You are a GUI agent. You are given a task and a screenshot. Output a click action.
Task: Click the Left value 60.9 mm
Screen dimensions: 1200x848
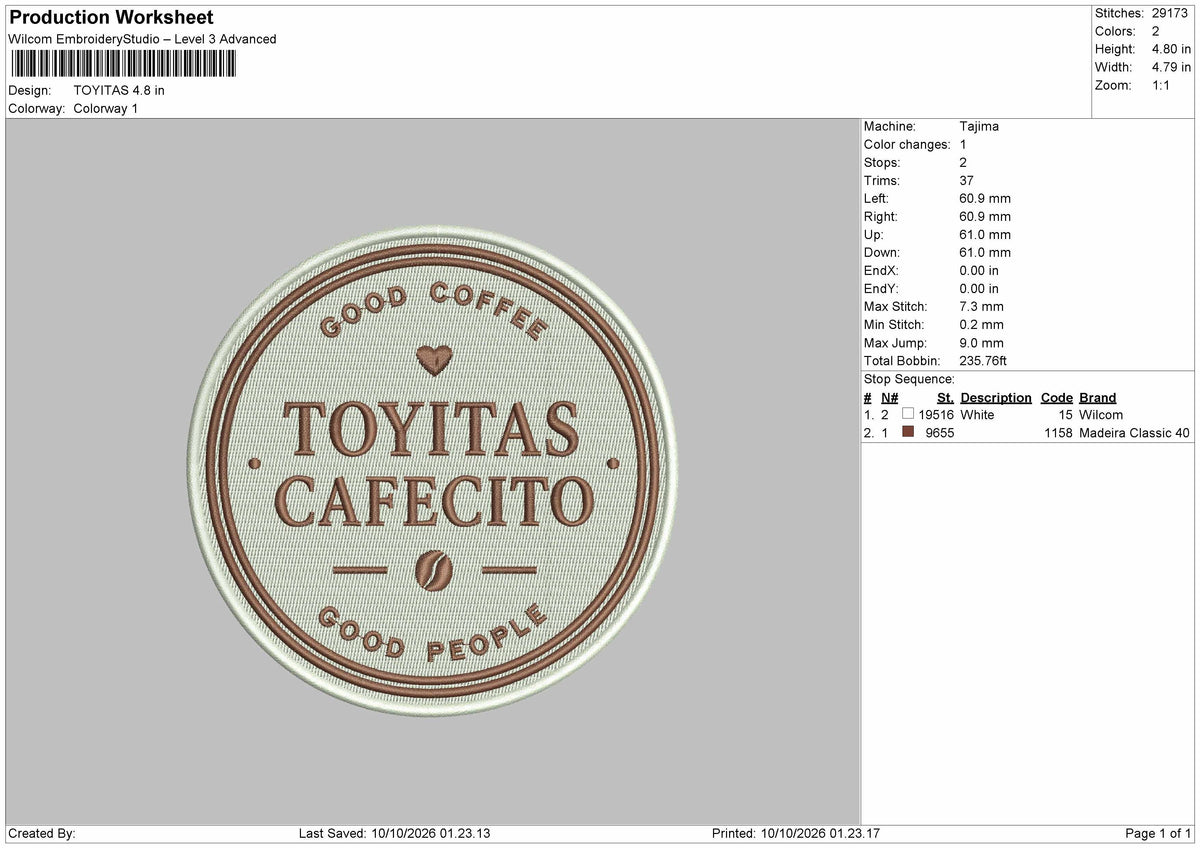(985, 198)
